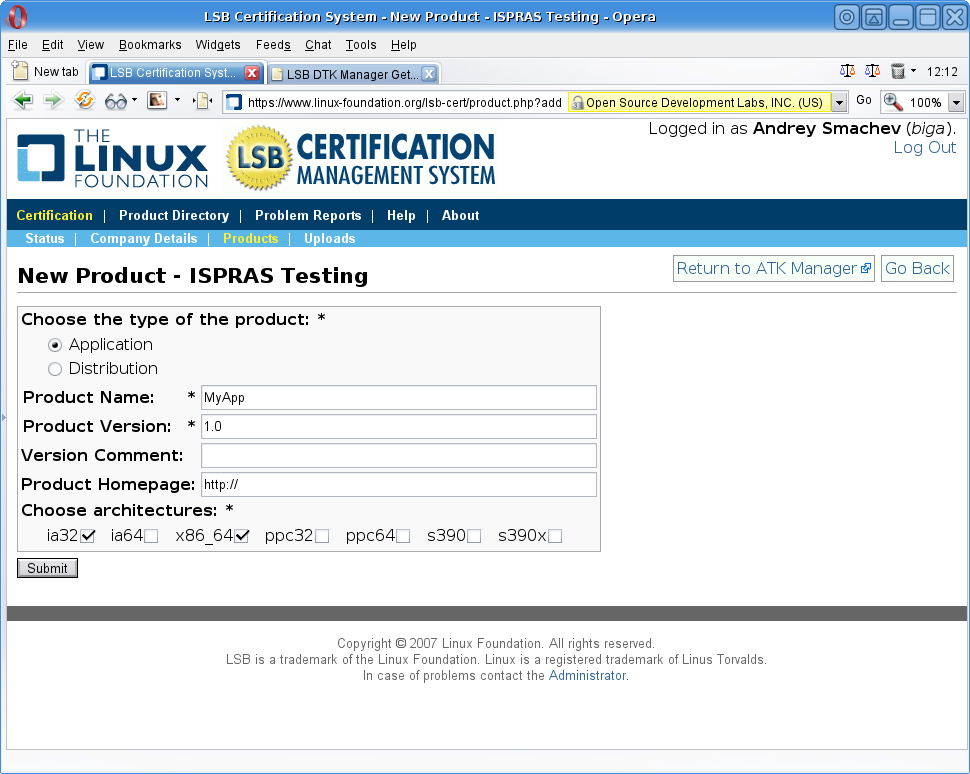Screen dimensions: 970x774
Task: Click the site icon in the address field
Action: click(234, 102)
